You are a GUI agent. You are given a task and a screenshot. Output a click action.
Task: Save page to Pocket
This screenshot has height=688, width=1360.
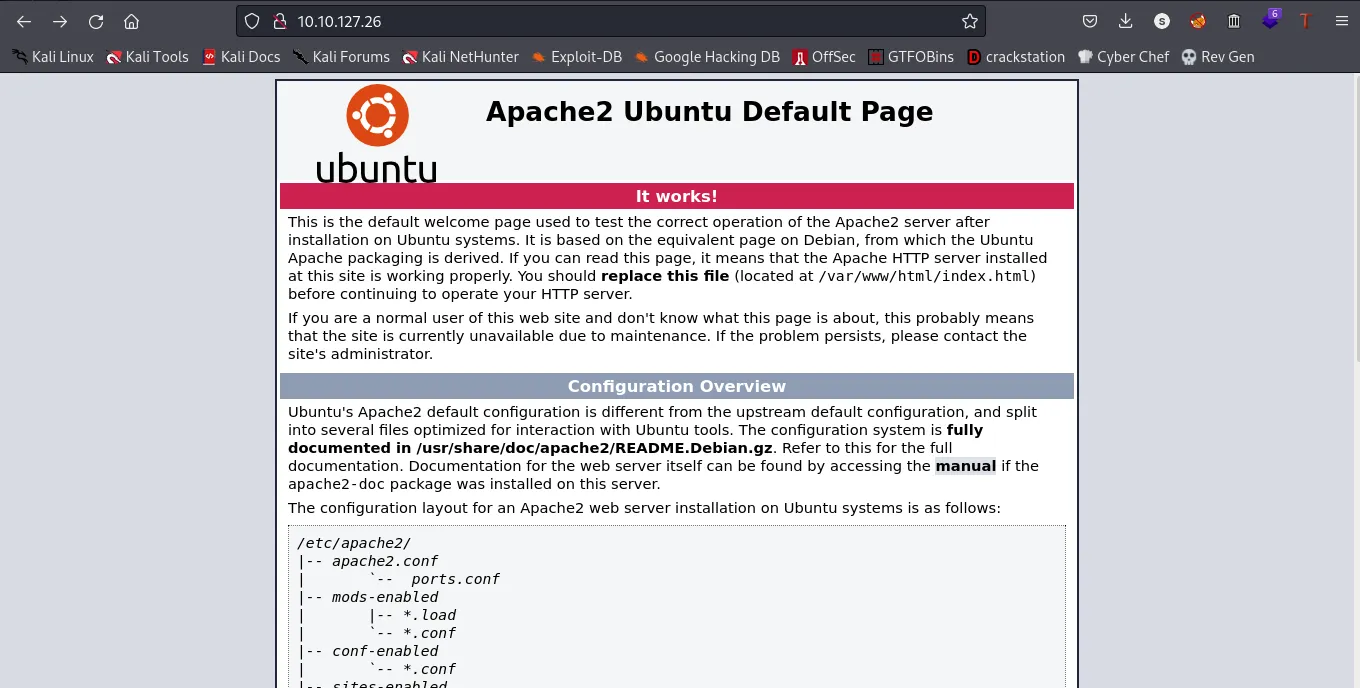[1090, 21]
